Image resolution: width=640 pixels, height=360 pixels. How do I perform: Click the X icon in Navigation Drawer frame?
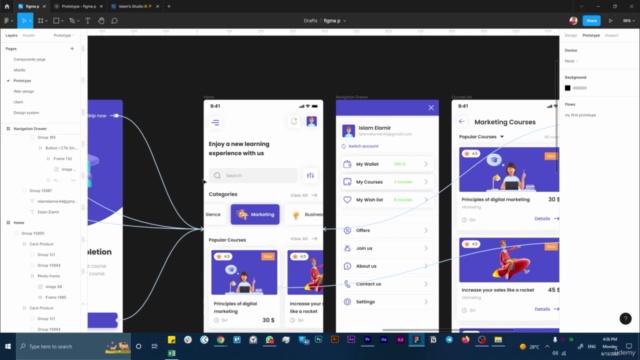(x=431, y=108)
